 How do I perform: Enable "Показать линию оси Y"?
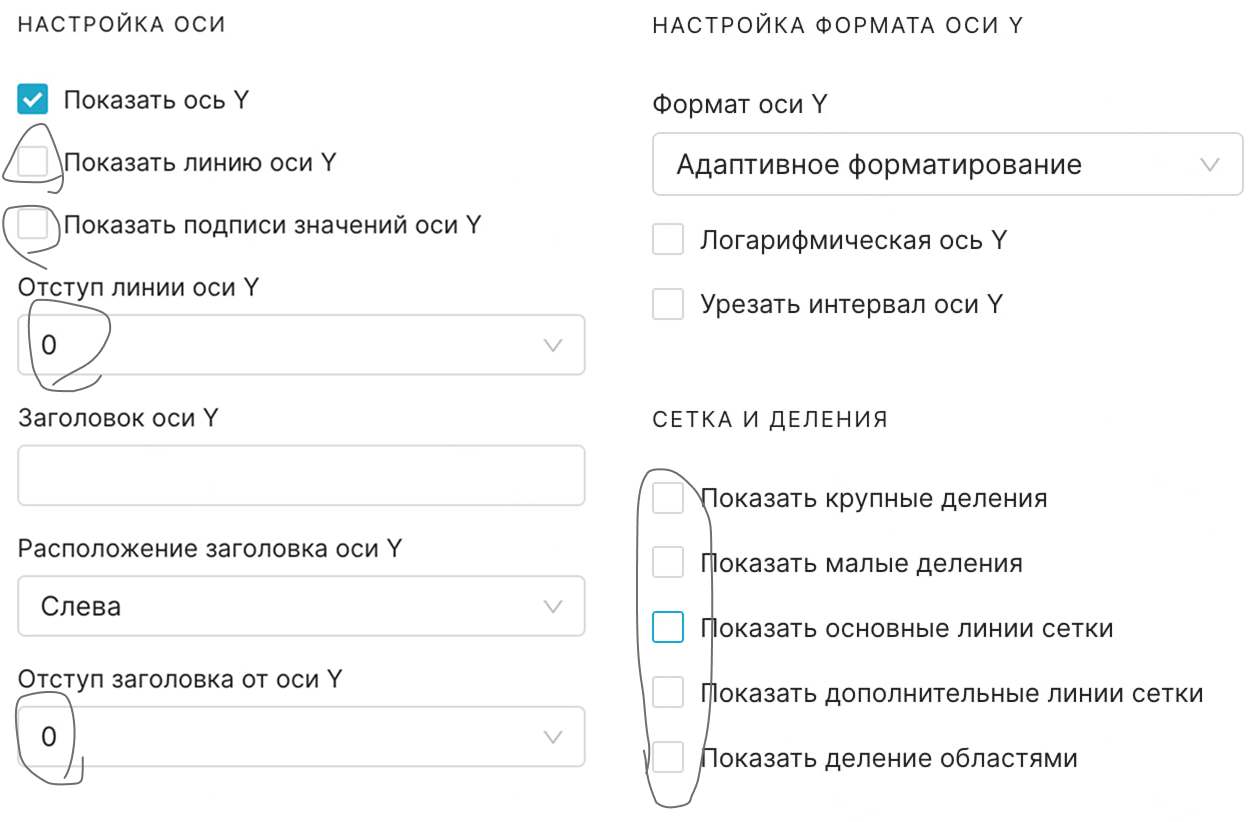33,162
